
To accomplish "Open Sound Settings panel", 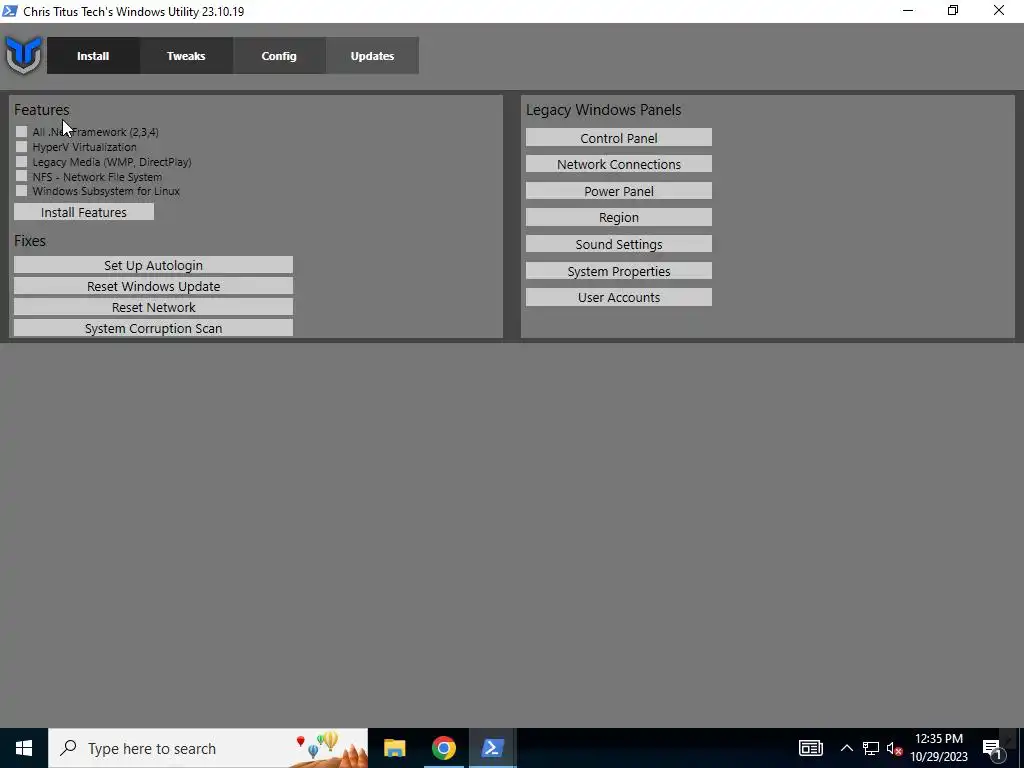I will 618,244.
